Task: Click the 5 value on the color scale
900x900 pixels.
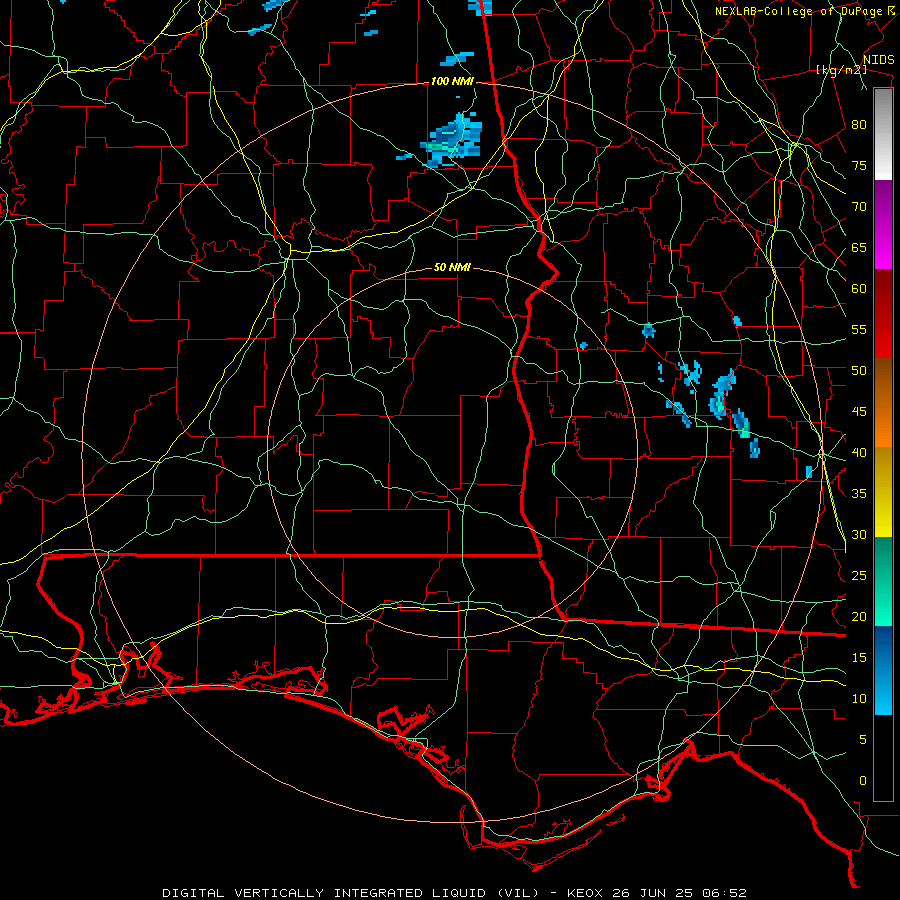Action: [x=863, y=739]
